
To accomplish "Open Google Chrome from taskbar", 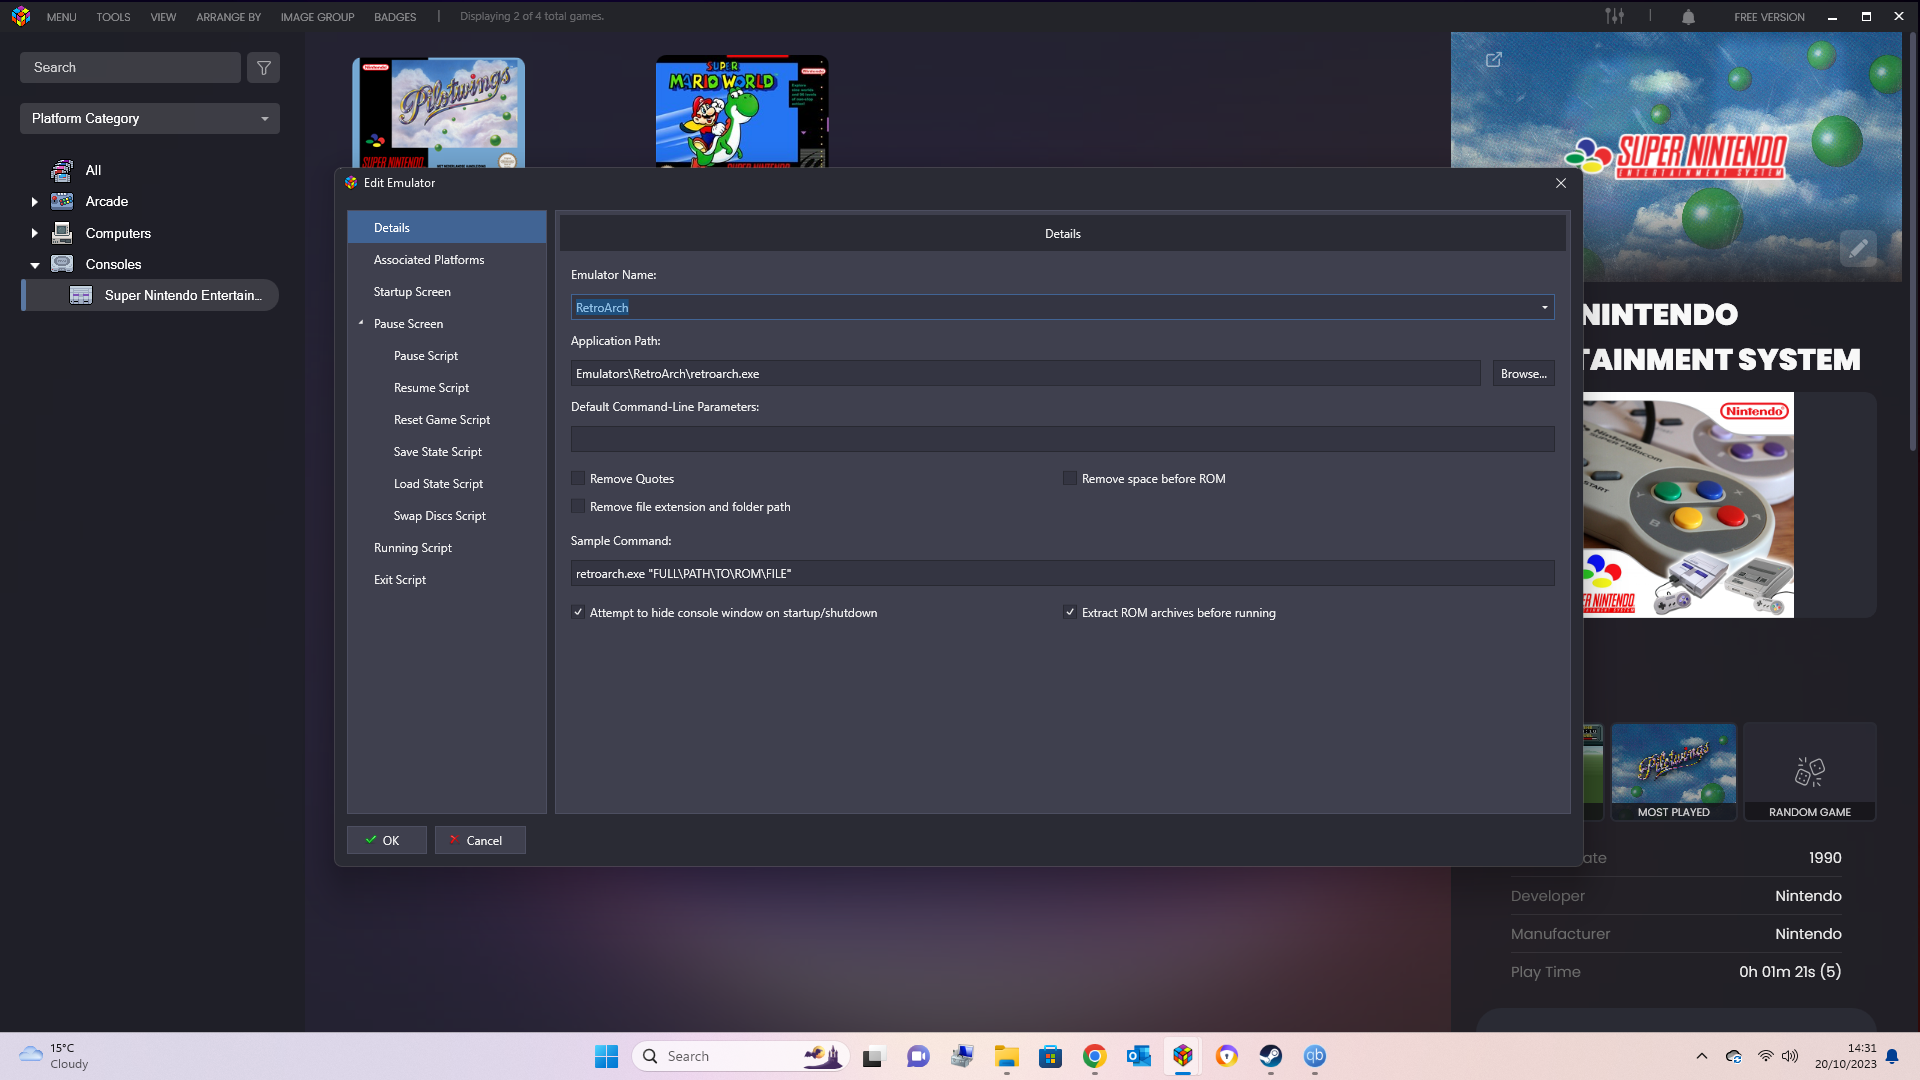I will pos(1094,1056).
